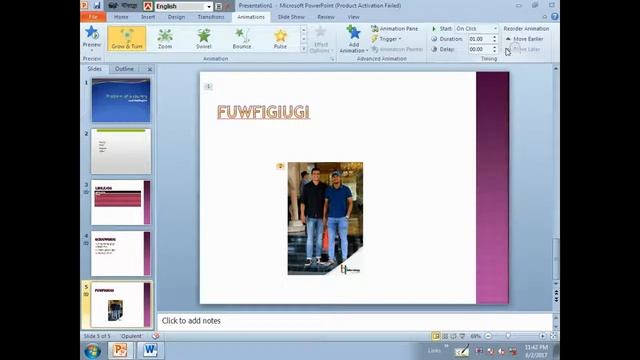
Task: Click the zoom out minus button
Action: tap(488, 336)
